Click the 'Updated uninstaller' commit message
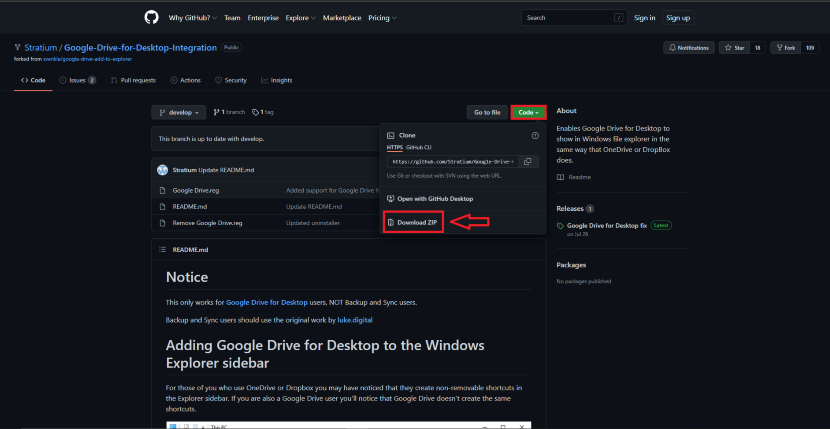Screen dimensions: 830x429 (313, 223)
